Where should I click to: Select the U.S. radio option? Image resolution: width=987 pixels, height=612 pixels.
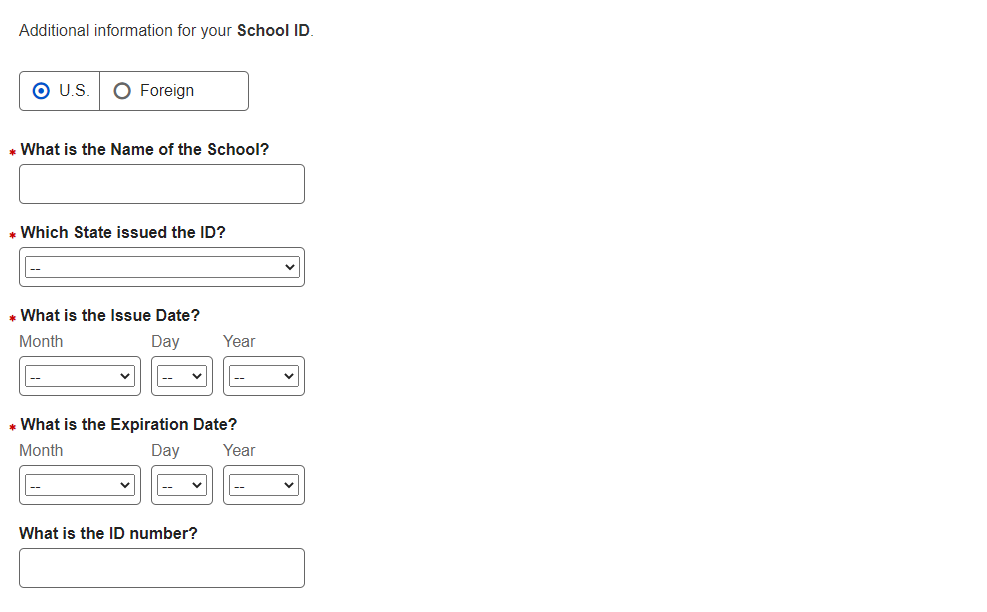tap(41, 91)
